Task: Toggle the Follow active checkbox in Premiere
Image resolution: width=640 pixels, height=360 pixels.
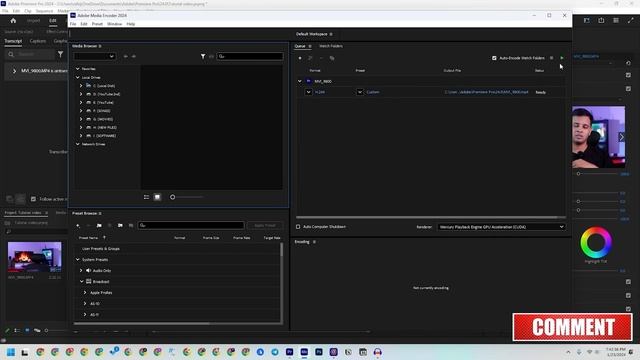Action: pyautogui.click(x=33, y=199)
